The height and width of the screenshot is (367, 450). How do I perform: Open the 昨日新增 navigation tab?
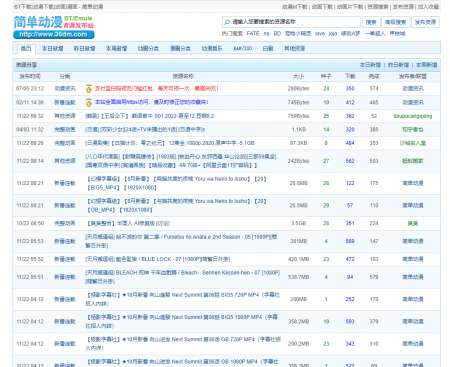point(84,48)
